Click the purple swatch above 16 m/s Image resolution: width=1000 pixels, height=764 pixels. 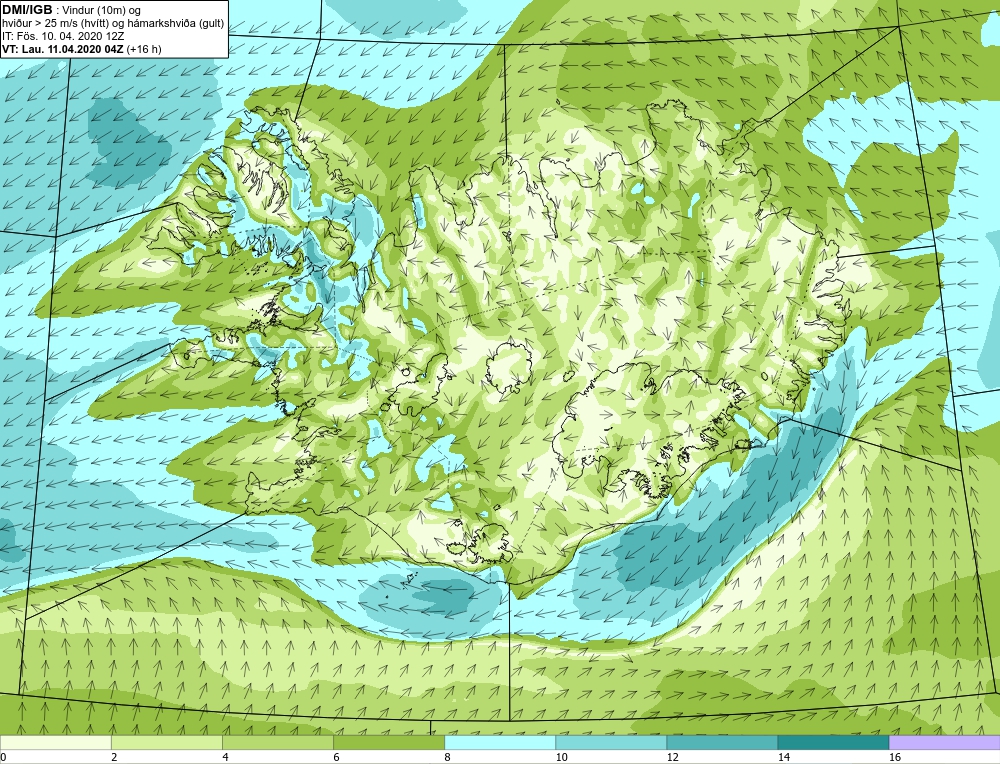[945, 742]
